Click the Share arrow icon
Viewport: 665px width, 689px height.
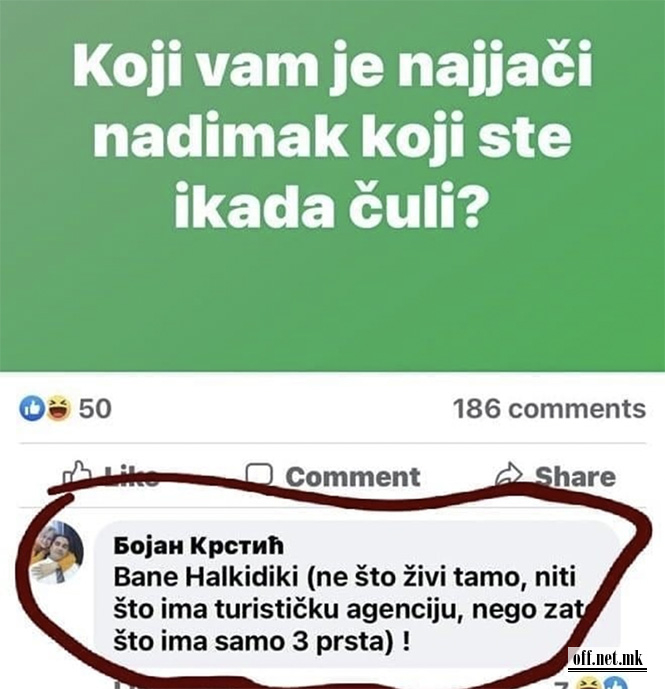(510, 475)
